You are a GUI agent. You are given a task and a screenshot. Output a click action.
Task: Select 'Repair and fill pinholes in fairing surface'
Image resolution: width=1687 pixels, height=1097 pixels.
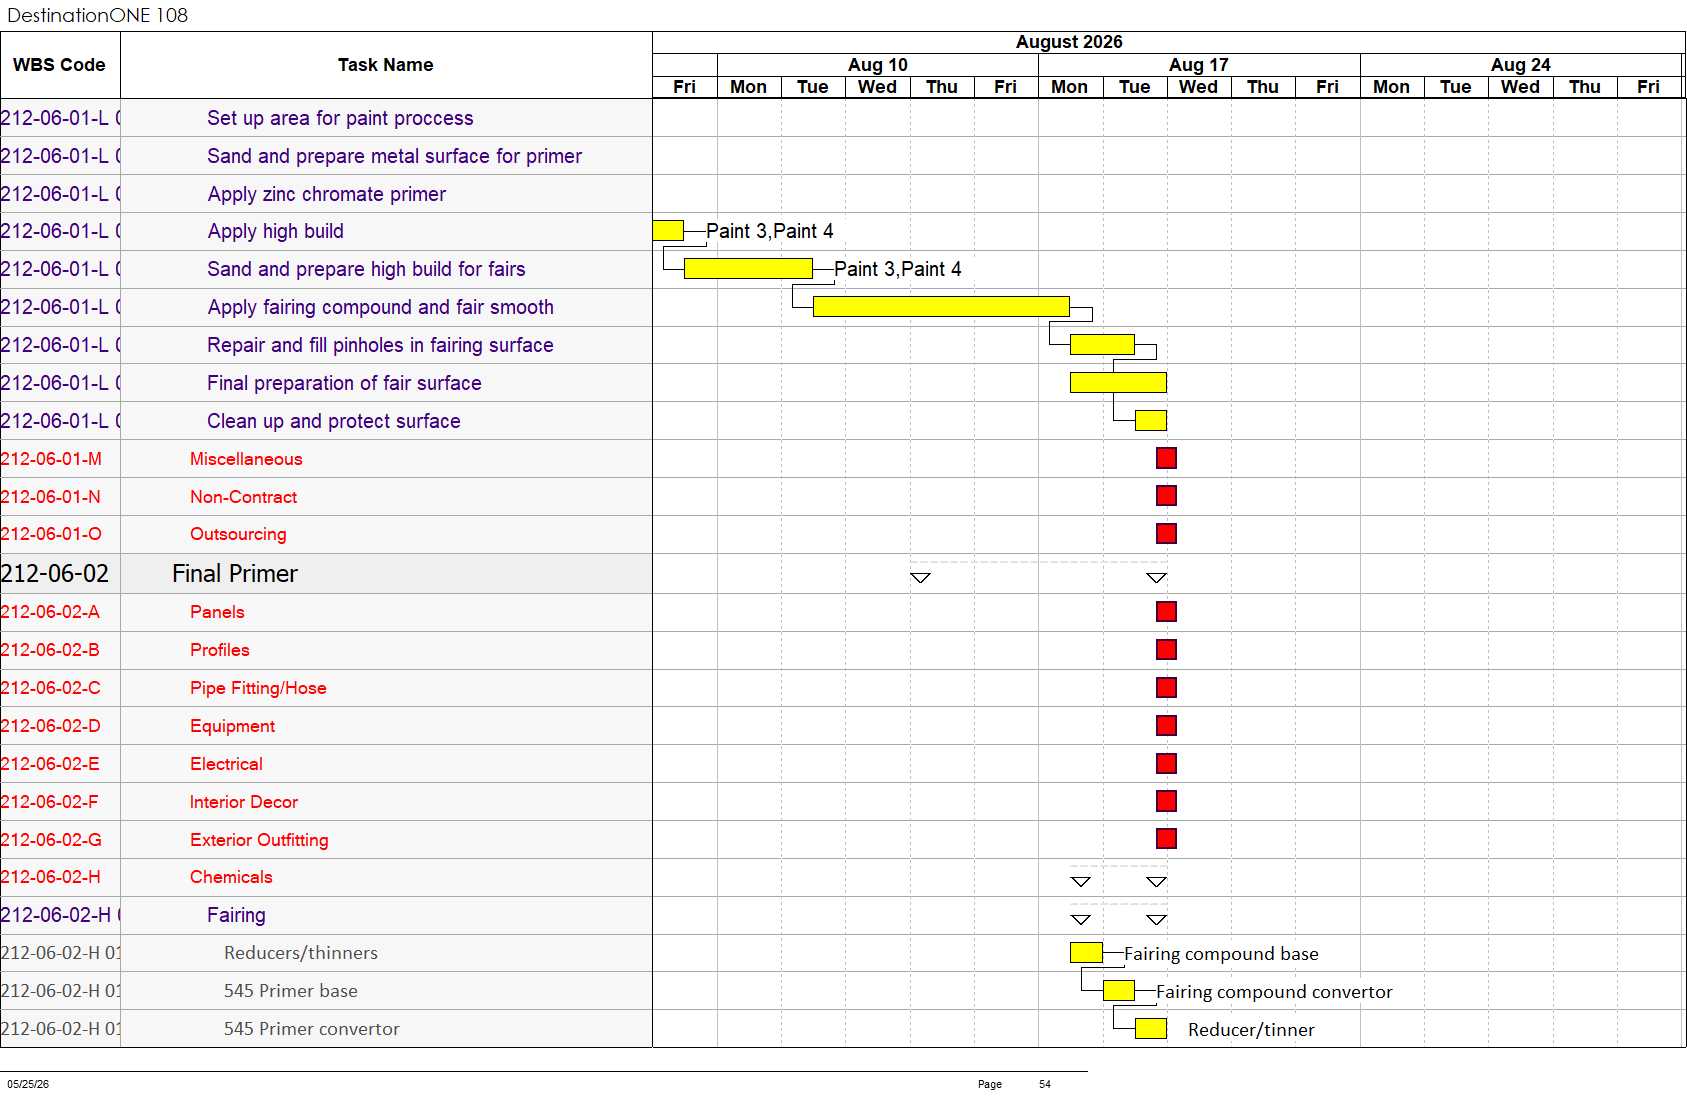point(380,345)
